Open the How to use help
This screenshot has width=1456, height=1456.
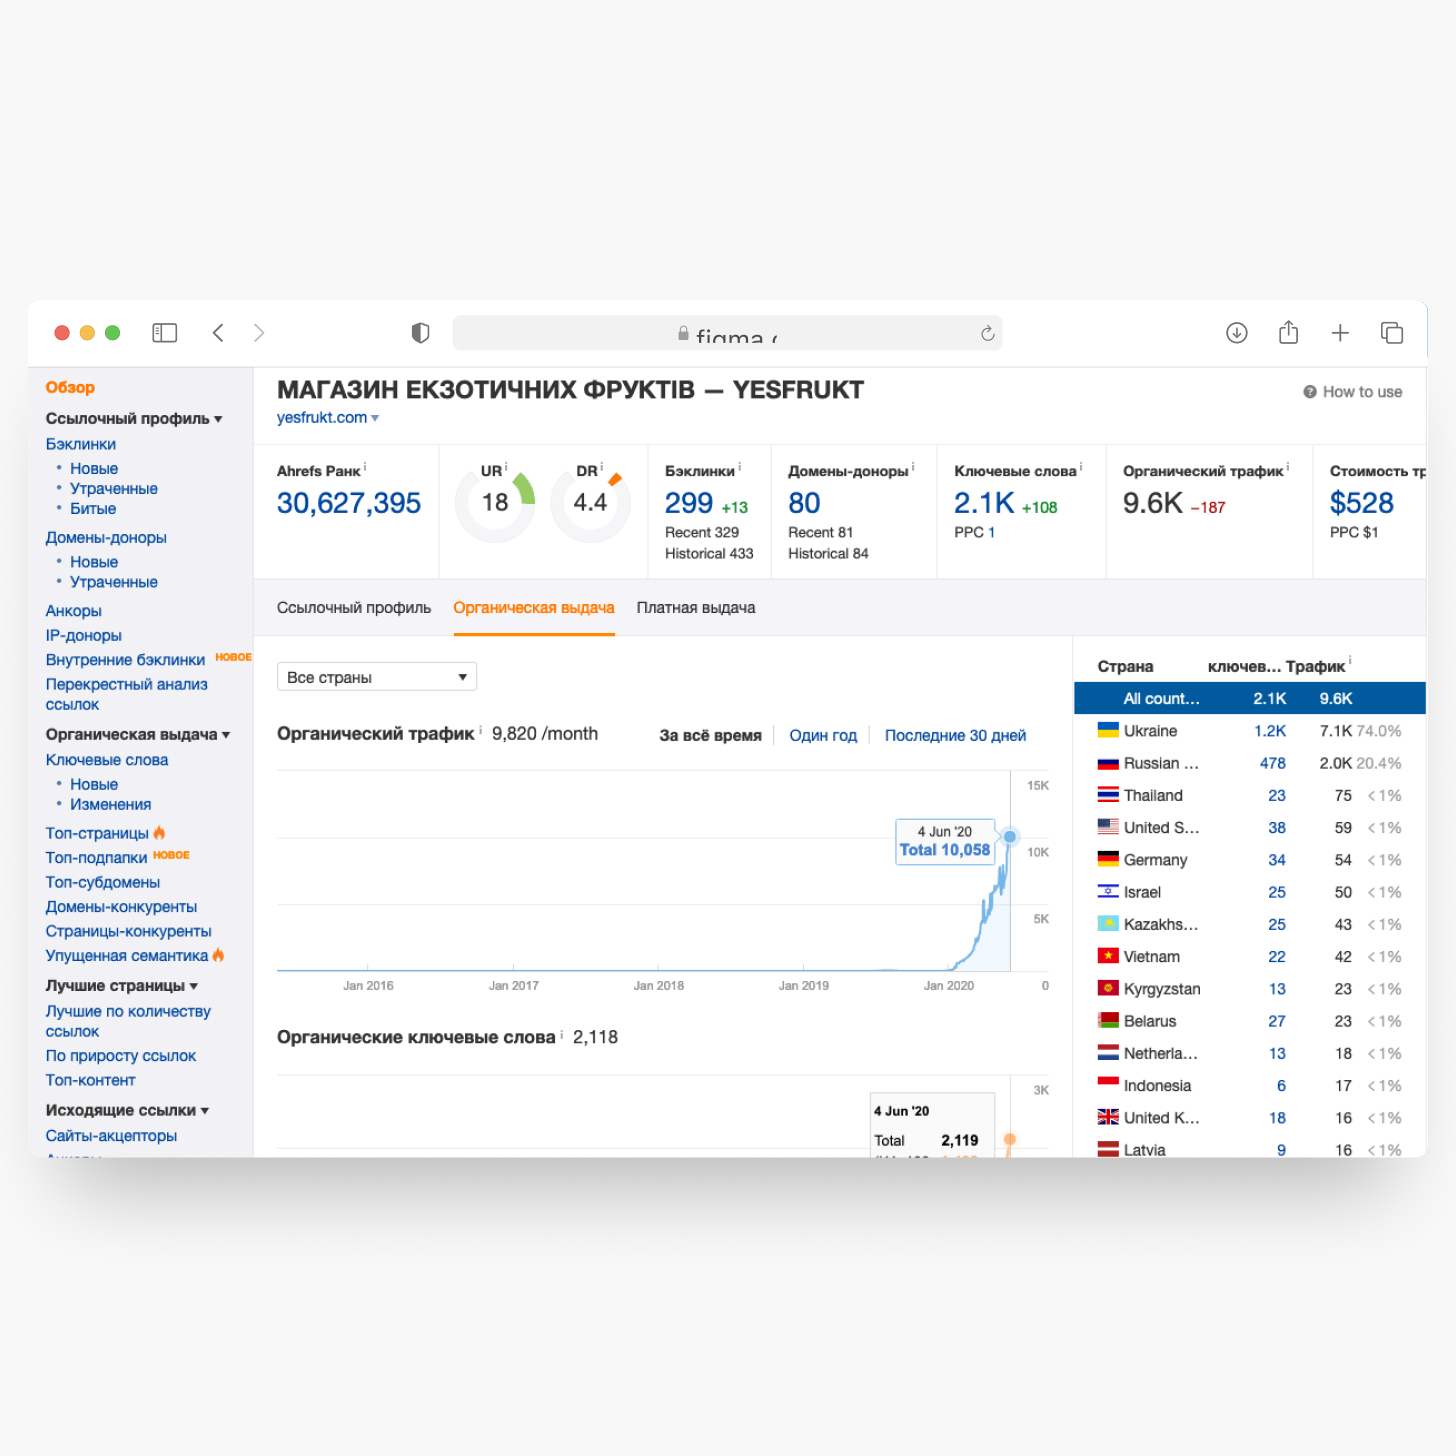1352,392
